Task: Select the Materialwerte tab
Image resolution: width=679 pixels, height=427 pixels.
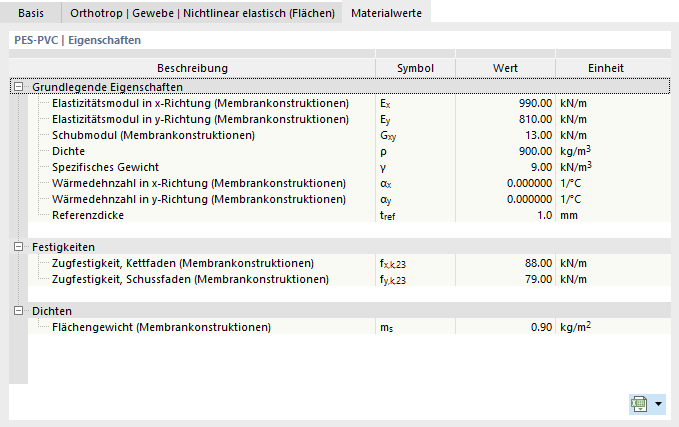Action: click(386, 13)
